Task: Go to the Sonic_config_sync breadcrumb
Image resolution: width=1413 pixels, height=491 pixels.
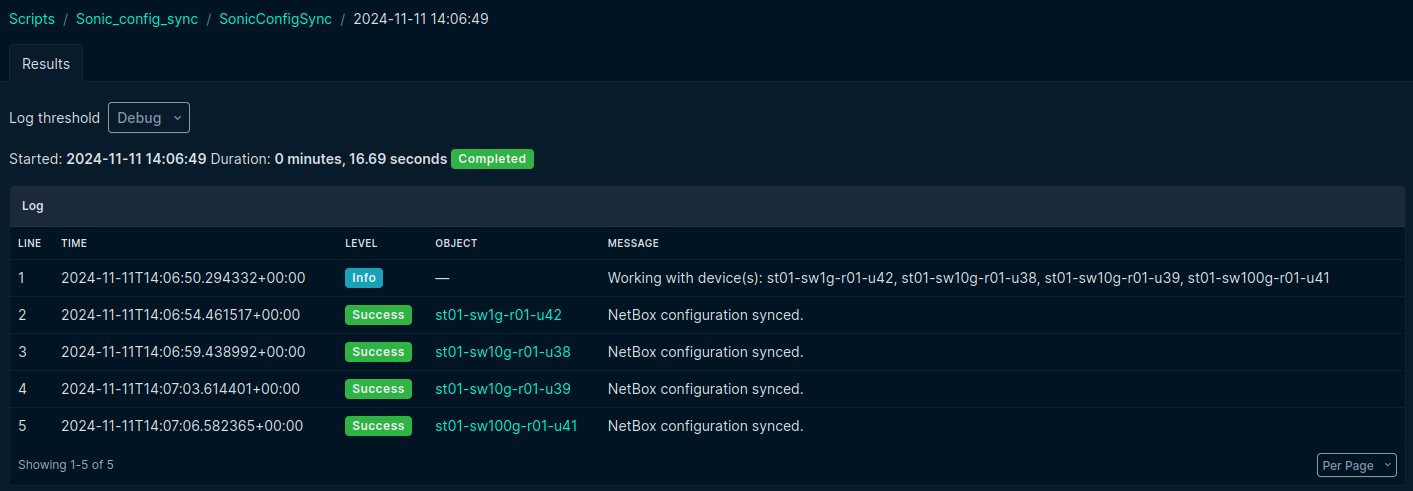Action: click(137, 19)
